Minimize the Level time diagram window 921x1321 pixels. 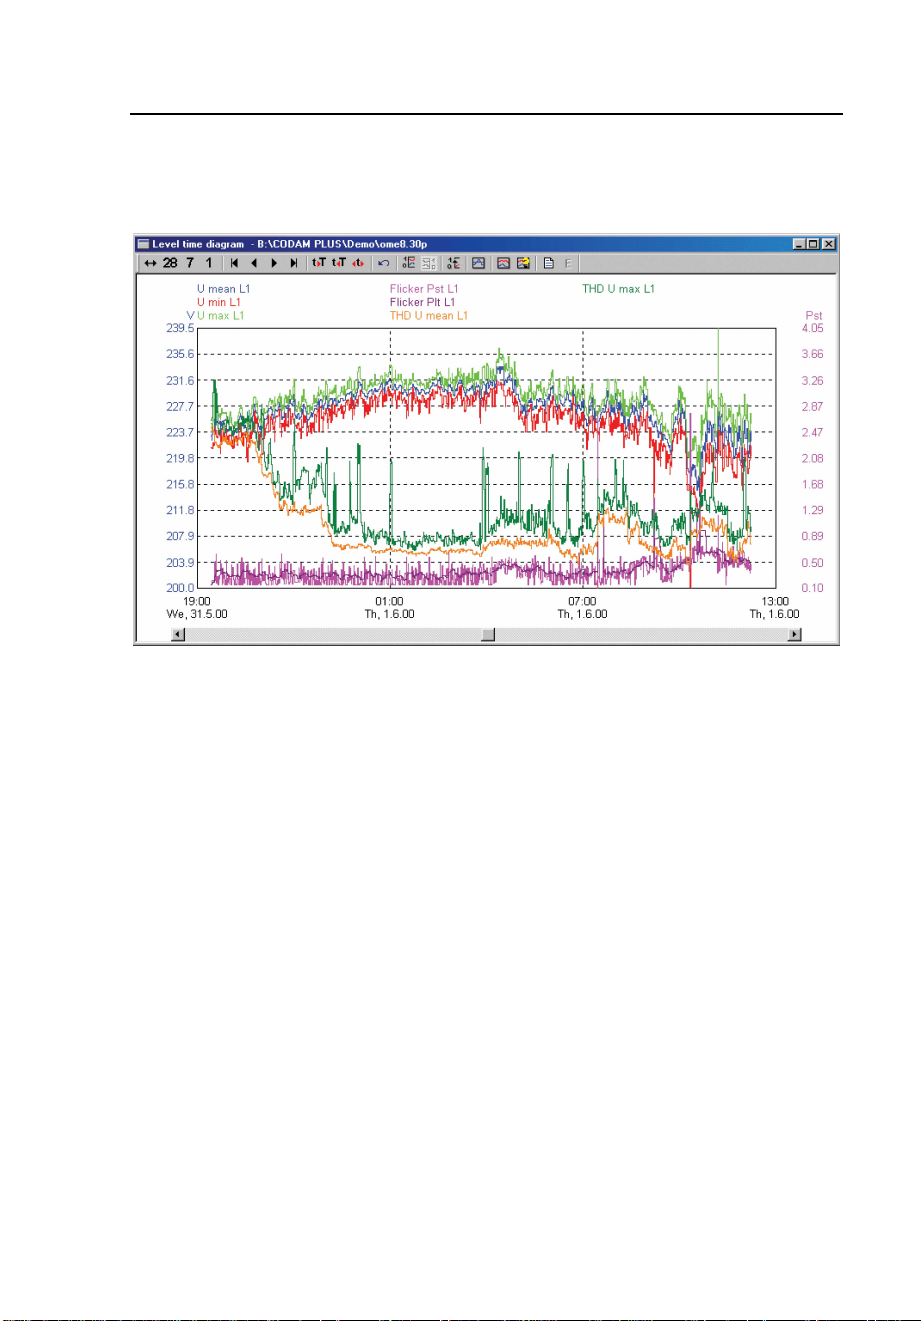[x=800, y=243]
